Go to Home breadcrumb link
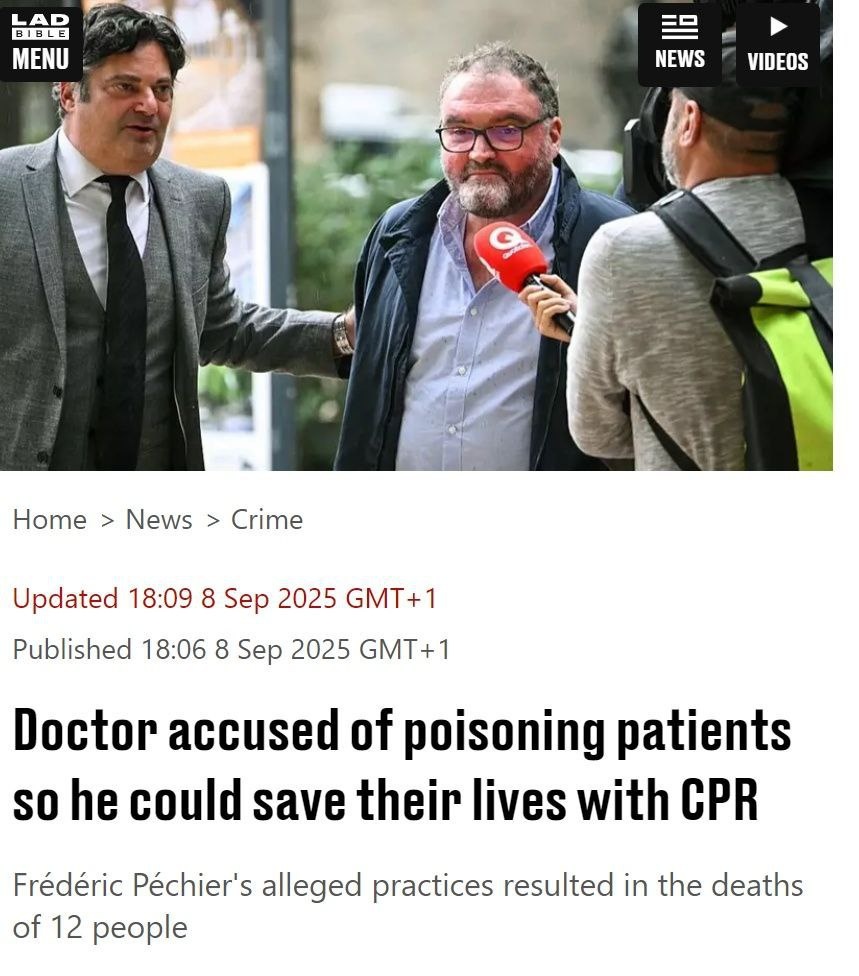 [50, 520]
